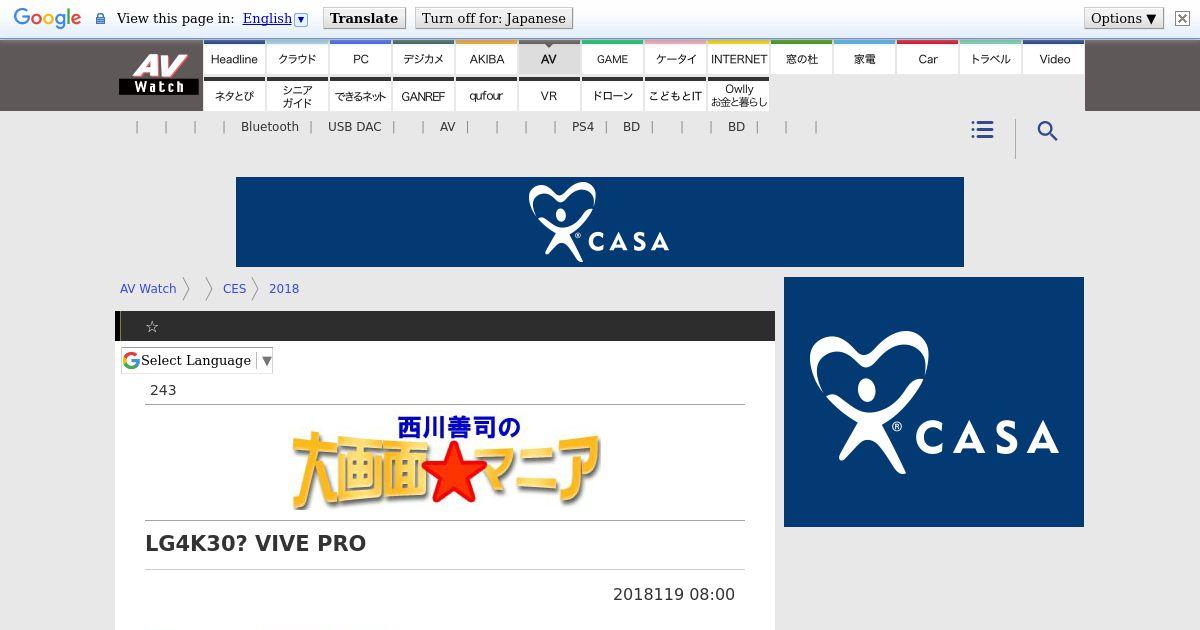Click the 大画面マニア series banner image
Viewport: 1200px width, 630px height.
(446, 462)
